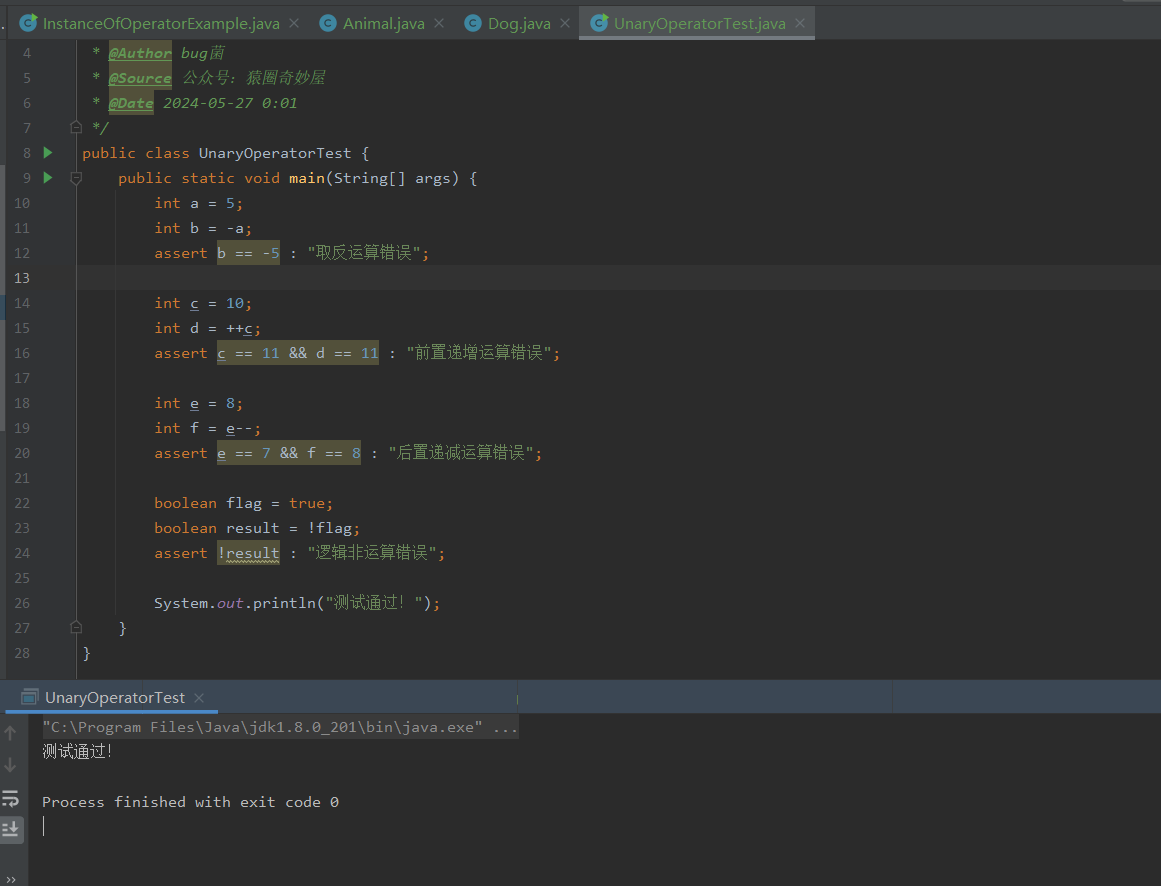The image size is (1161, 886).
Task: Click the int f = e-- statement
Action: point(207,428)
